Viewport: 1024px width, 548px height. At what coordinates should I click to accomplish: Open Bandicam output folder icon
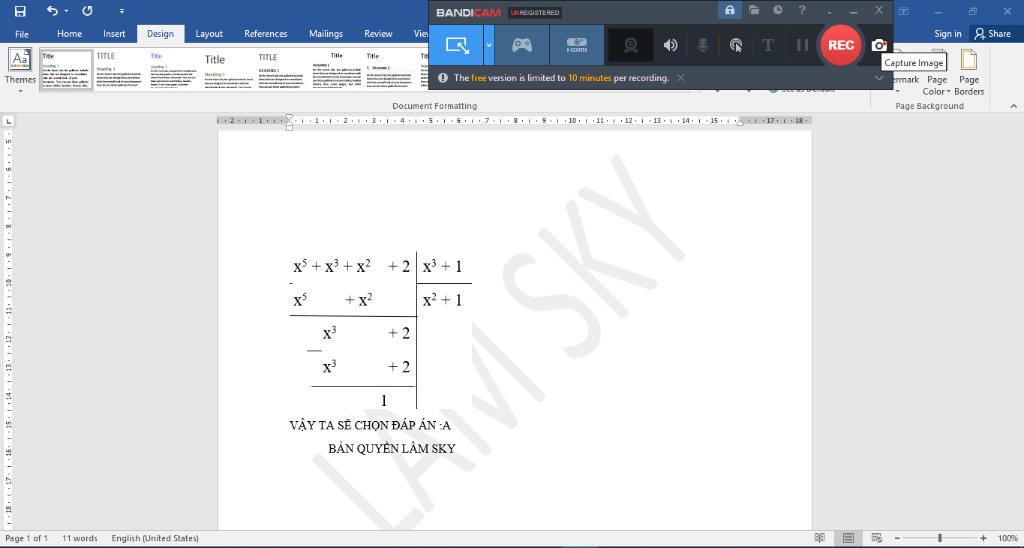754,10
